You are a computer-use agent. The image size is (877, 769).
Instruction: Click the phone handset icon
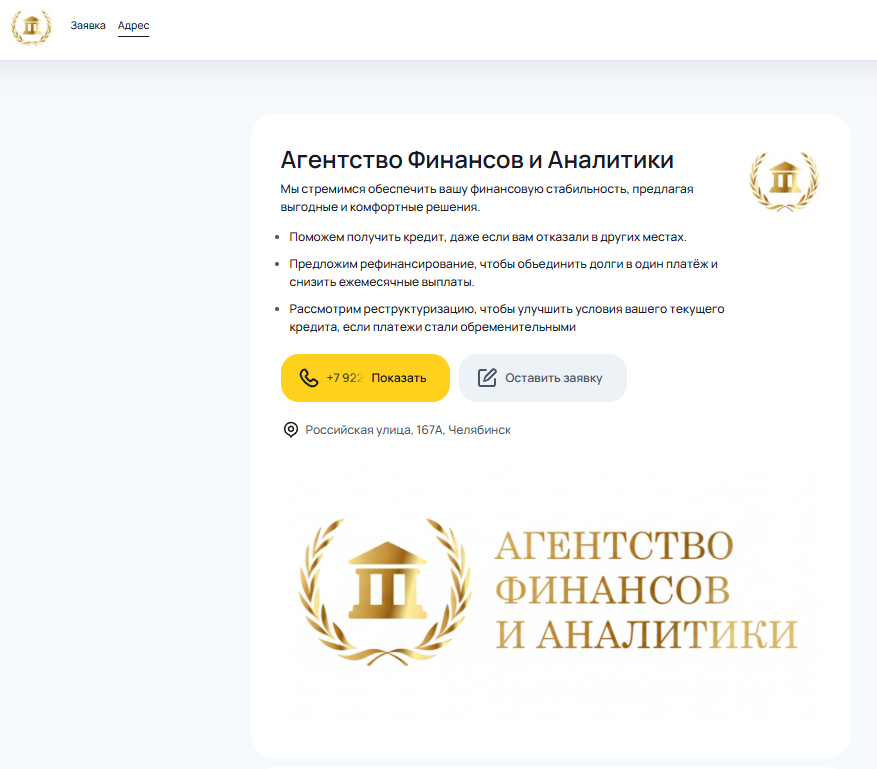309,378
